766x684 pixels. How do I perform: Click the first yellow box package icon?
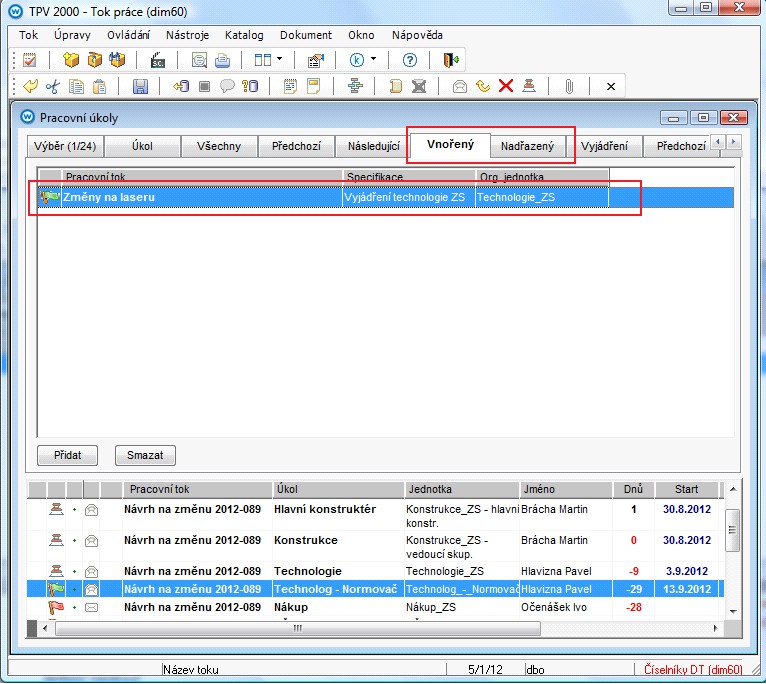(x=71, y=60)
